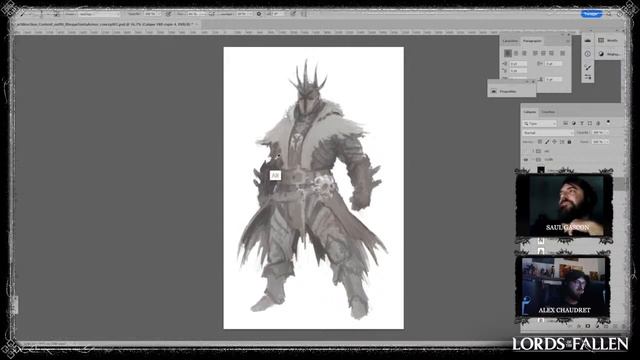
Task: Edit the space after paragraph field
Action: [553, 79]
